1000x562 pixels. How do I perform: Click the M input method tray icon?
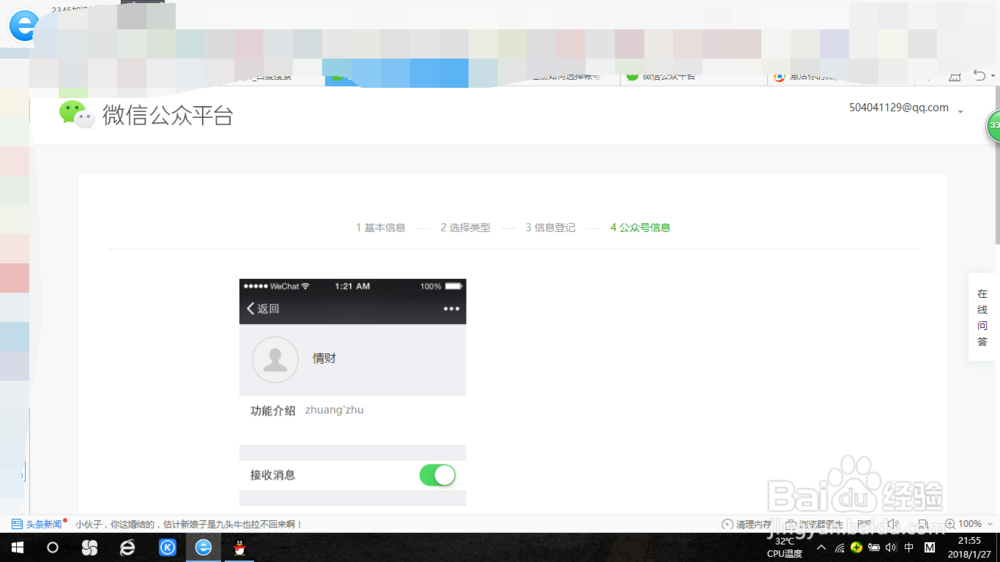[930, 547]
